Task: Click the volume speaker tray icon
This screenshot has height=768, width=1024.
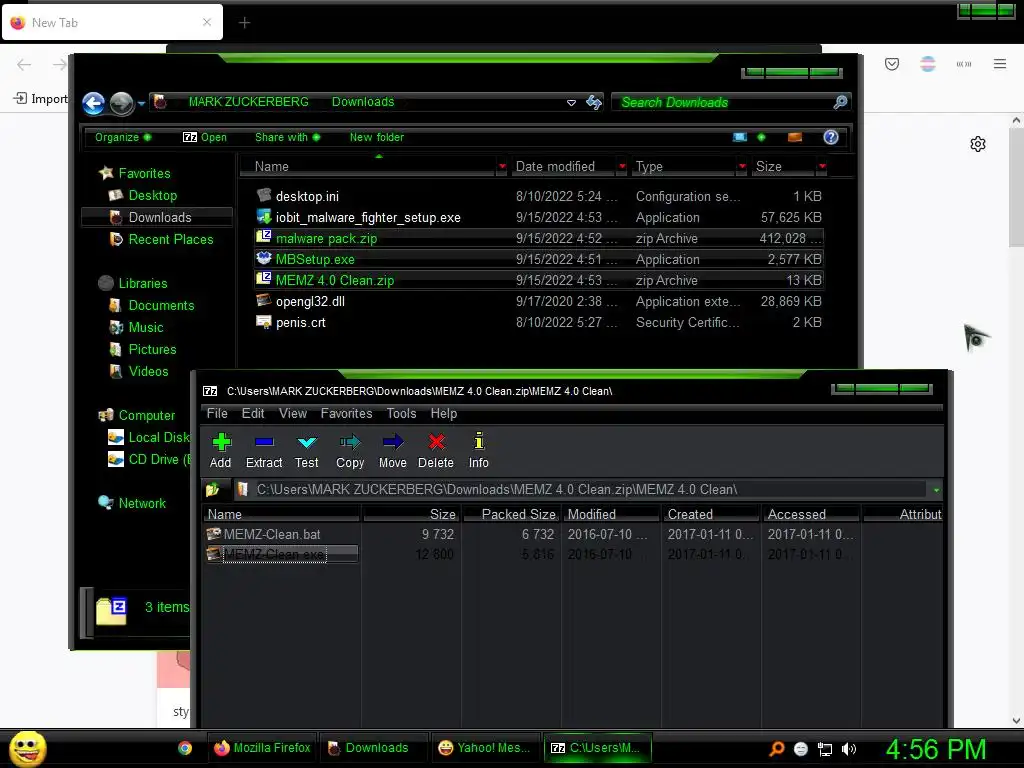Action: coord(849,749)
